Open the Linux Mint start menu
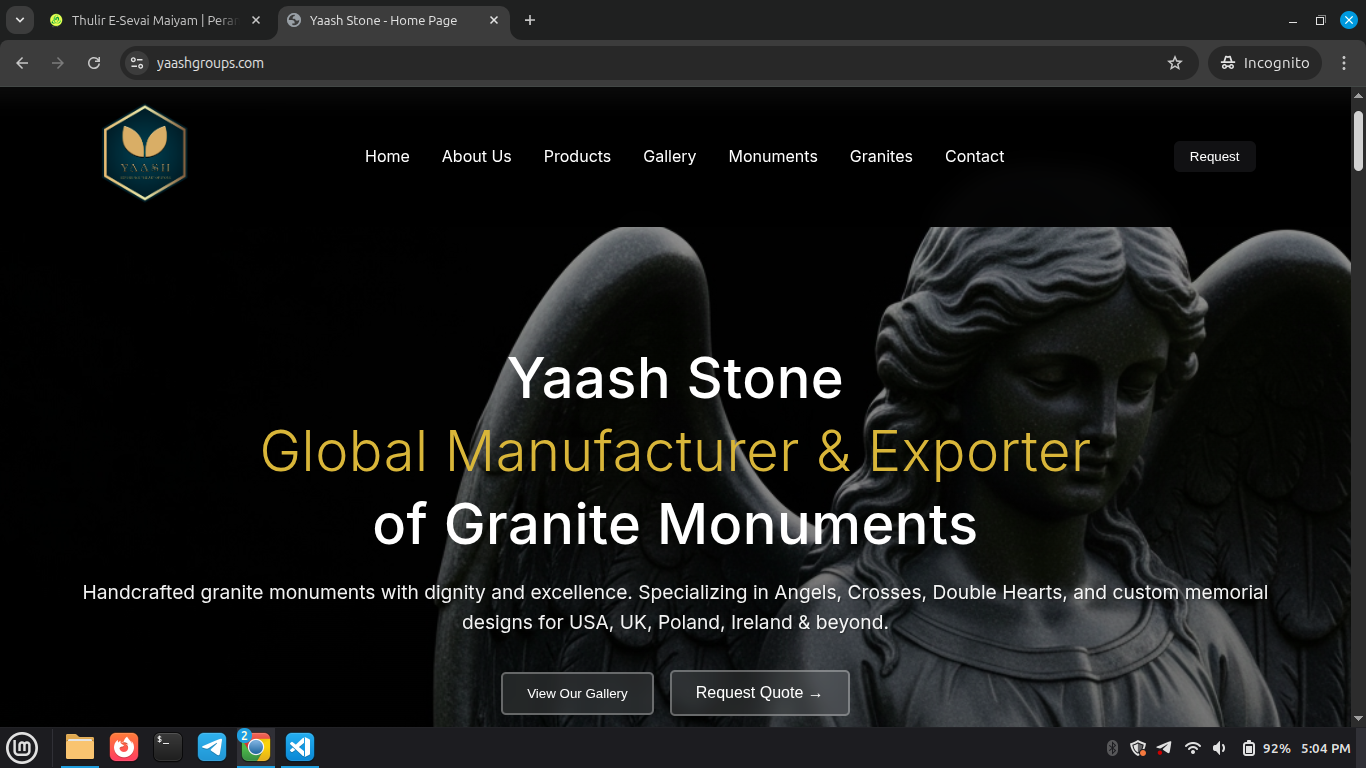1366x768 pixels. click(22, 747)
